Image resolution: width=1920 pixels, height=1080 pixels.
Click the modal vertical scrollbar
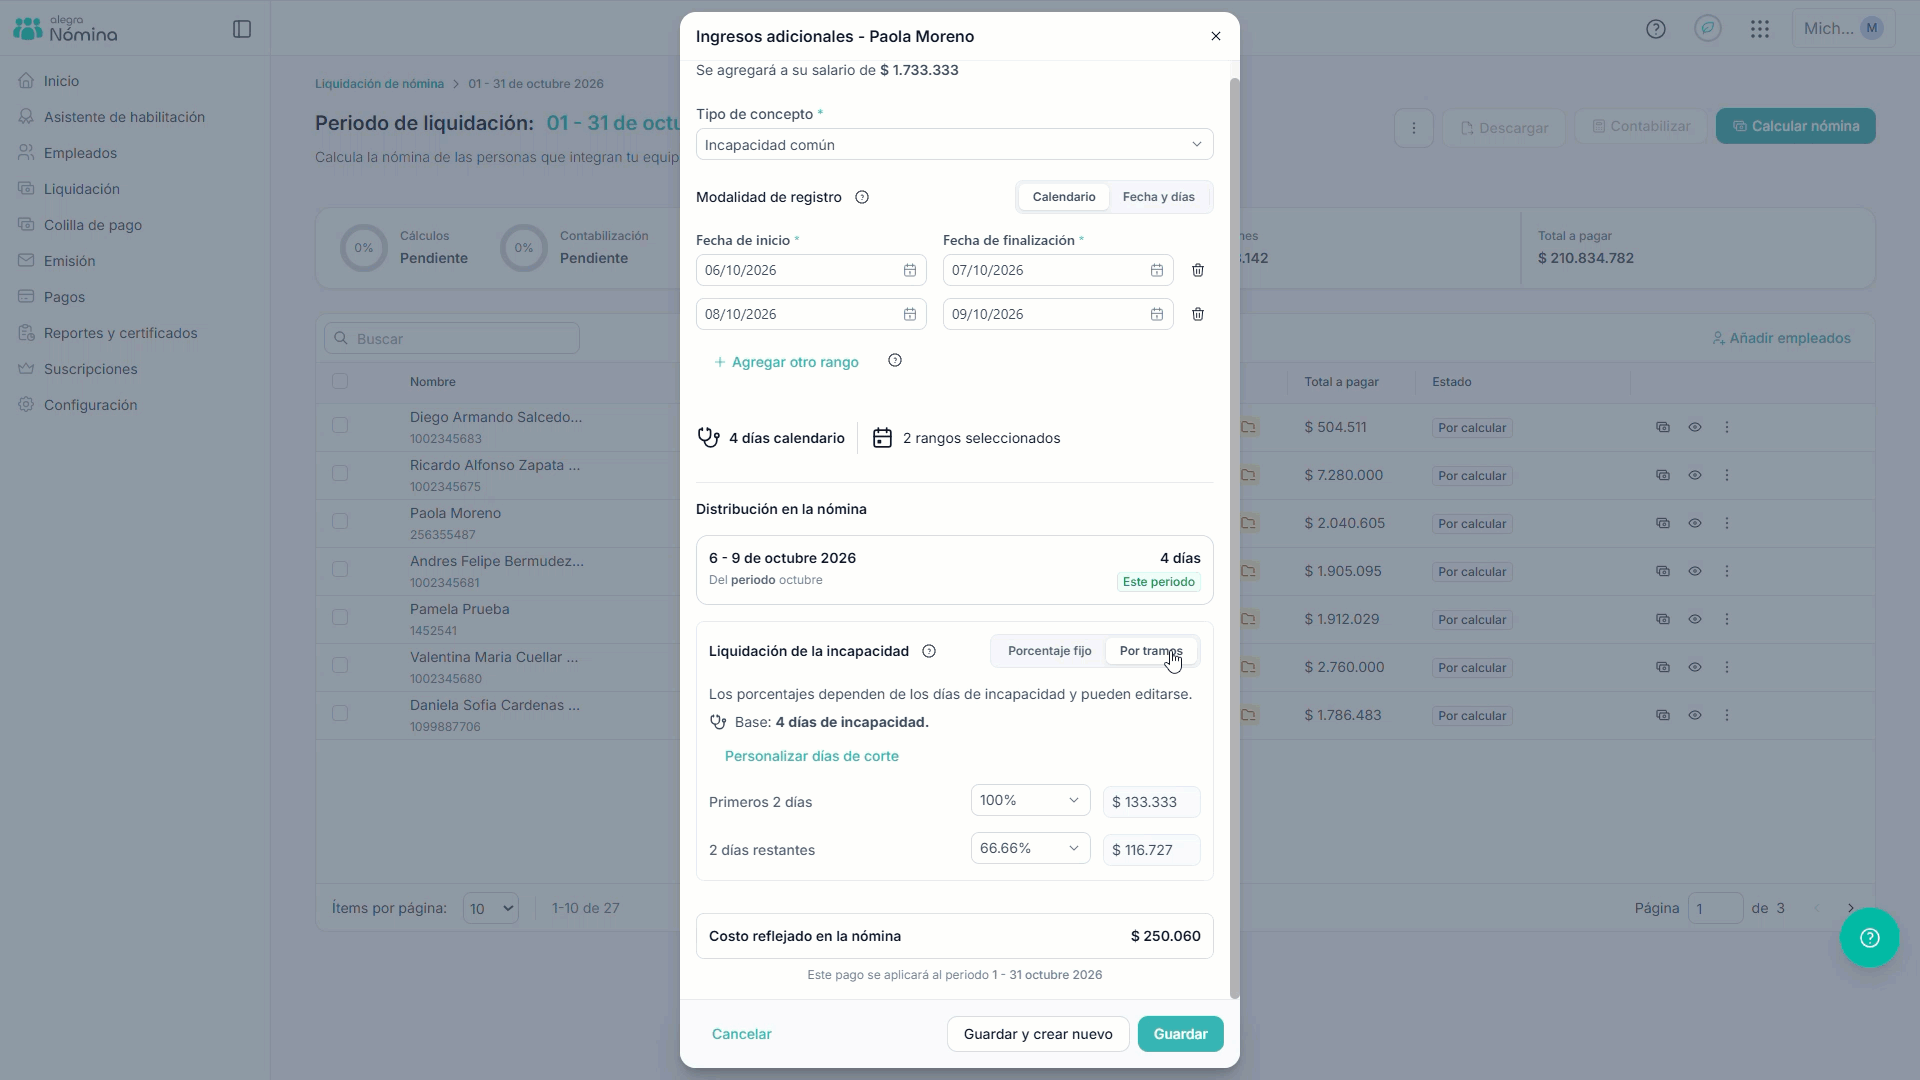(x=1234, y=538)
